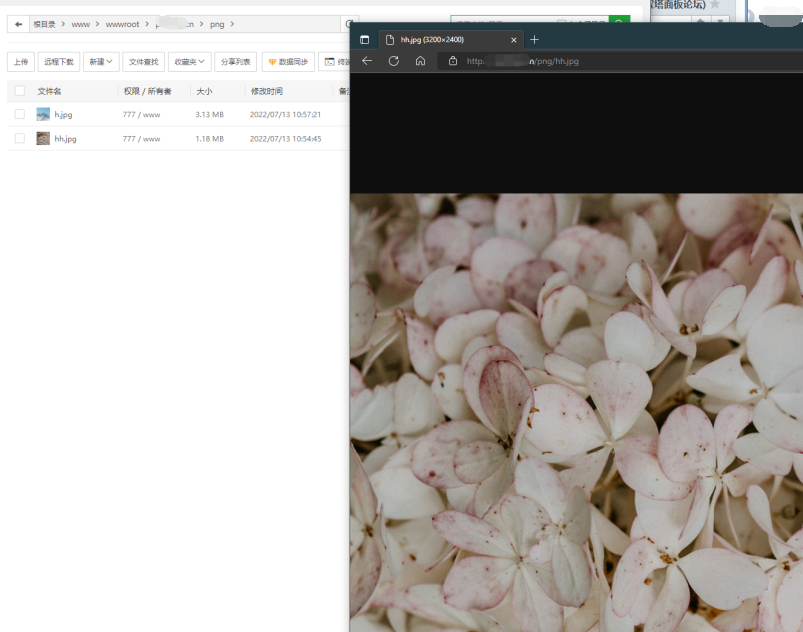Go to png in the breadcrumb path
Screen dimensions: 803x632
[217, 24]
